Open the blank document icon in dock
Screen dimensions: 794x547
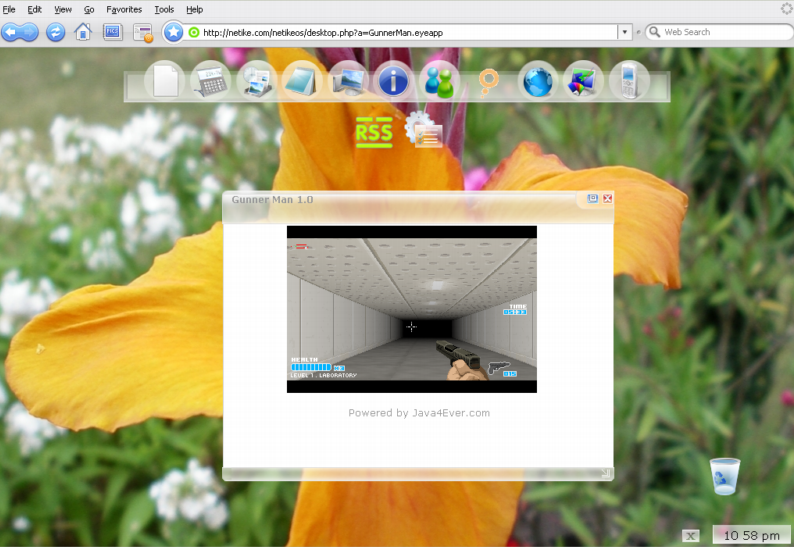click(x=165, y=81)
